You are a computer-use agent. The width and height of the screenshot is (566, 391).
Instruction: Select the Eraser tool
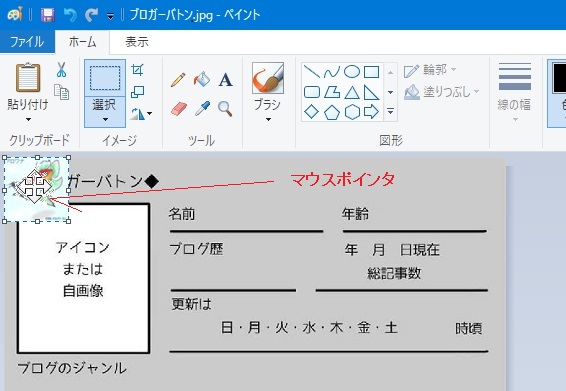coord(179,109)
